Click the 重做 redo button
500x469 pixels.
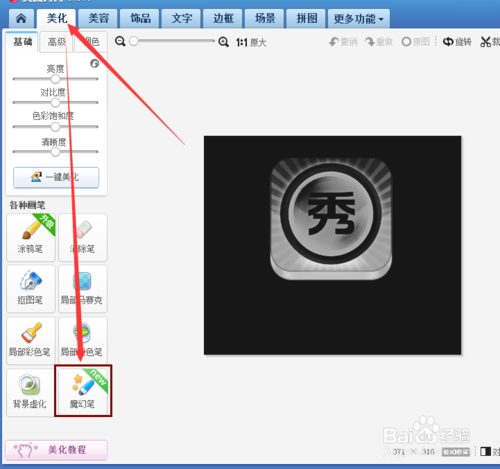pyautogui.click(x=379, y=42)
